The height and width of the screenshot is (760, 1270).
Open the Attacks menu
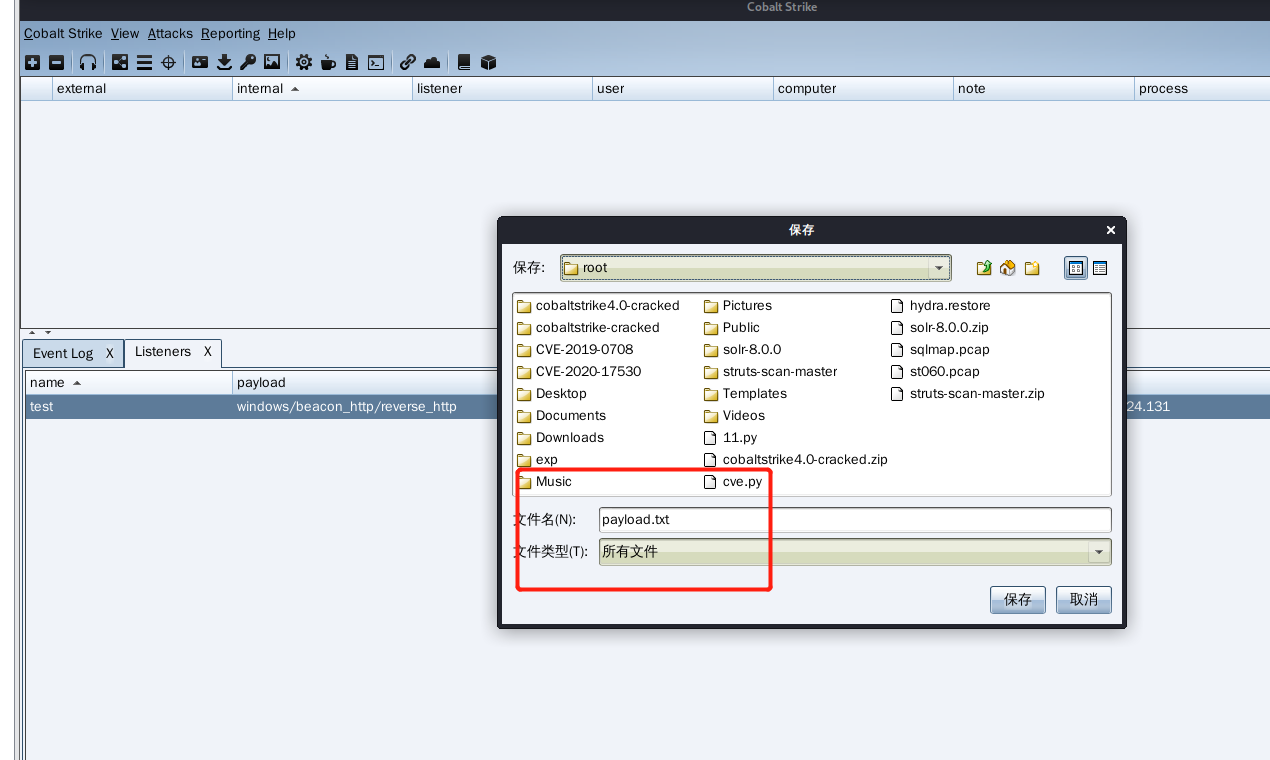pos(170,33)
